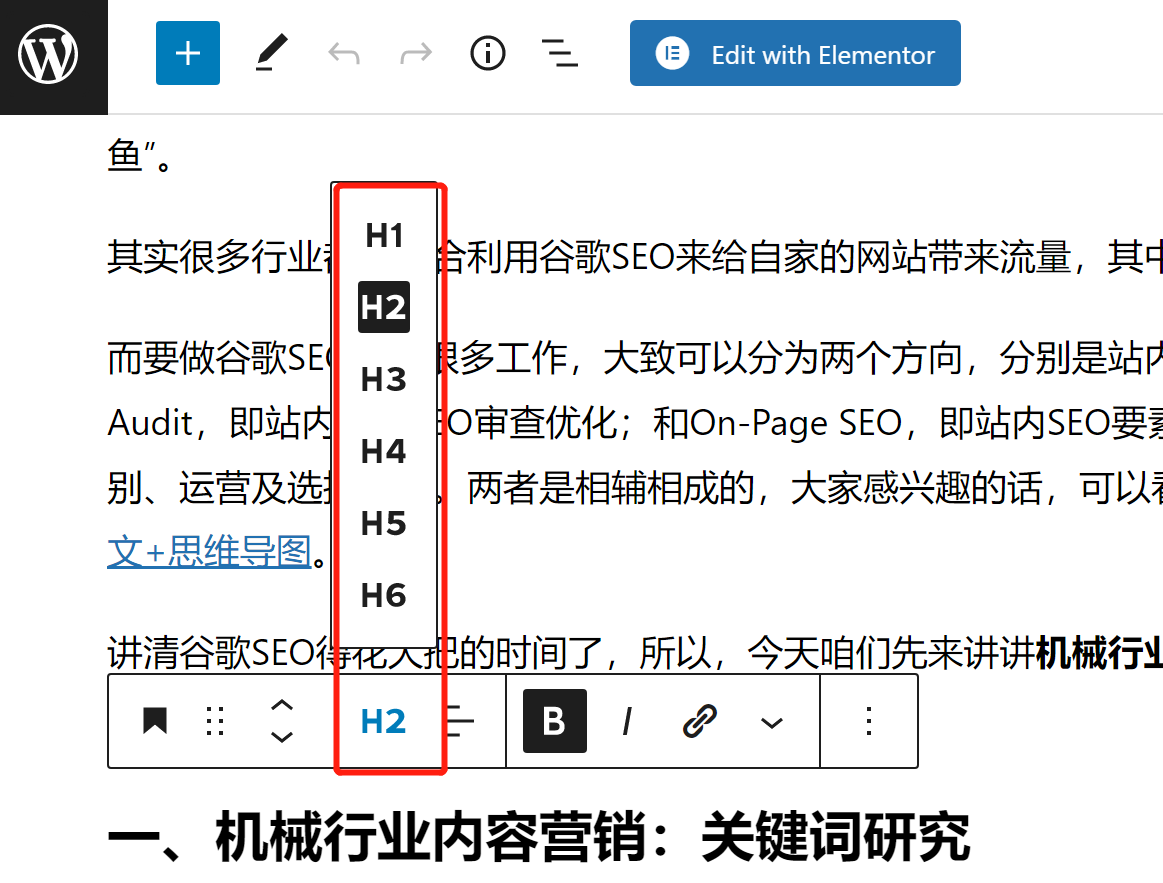Image resolution: width=1163 pixels, height=883 pixels.
Task: Open the list view outline icon
Action: pos(560,53)
